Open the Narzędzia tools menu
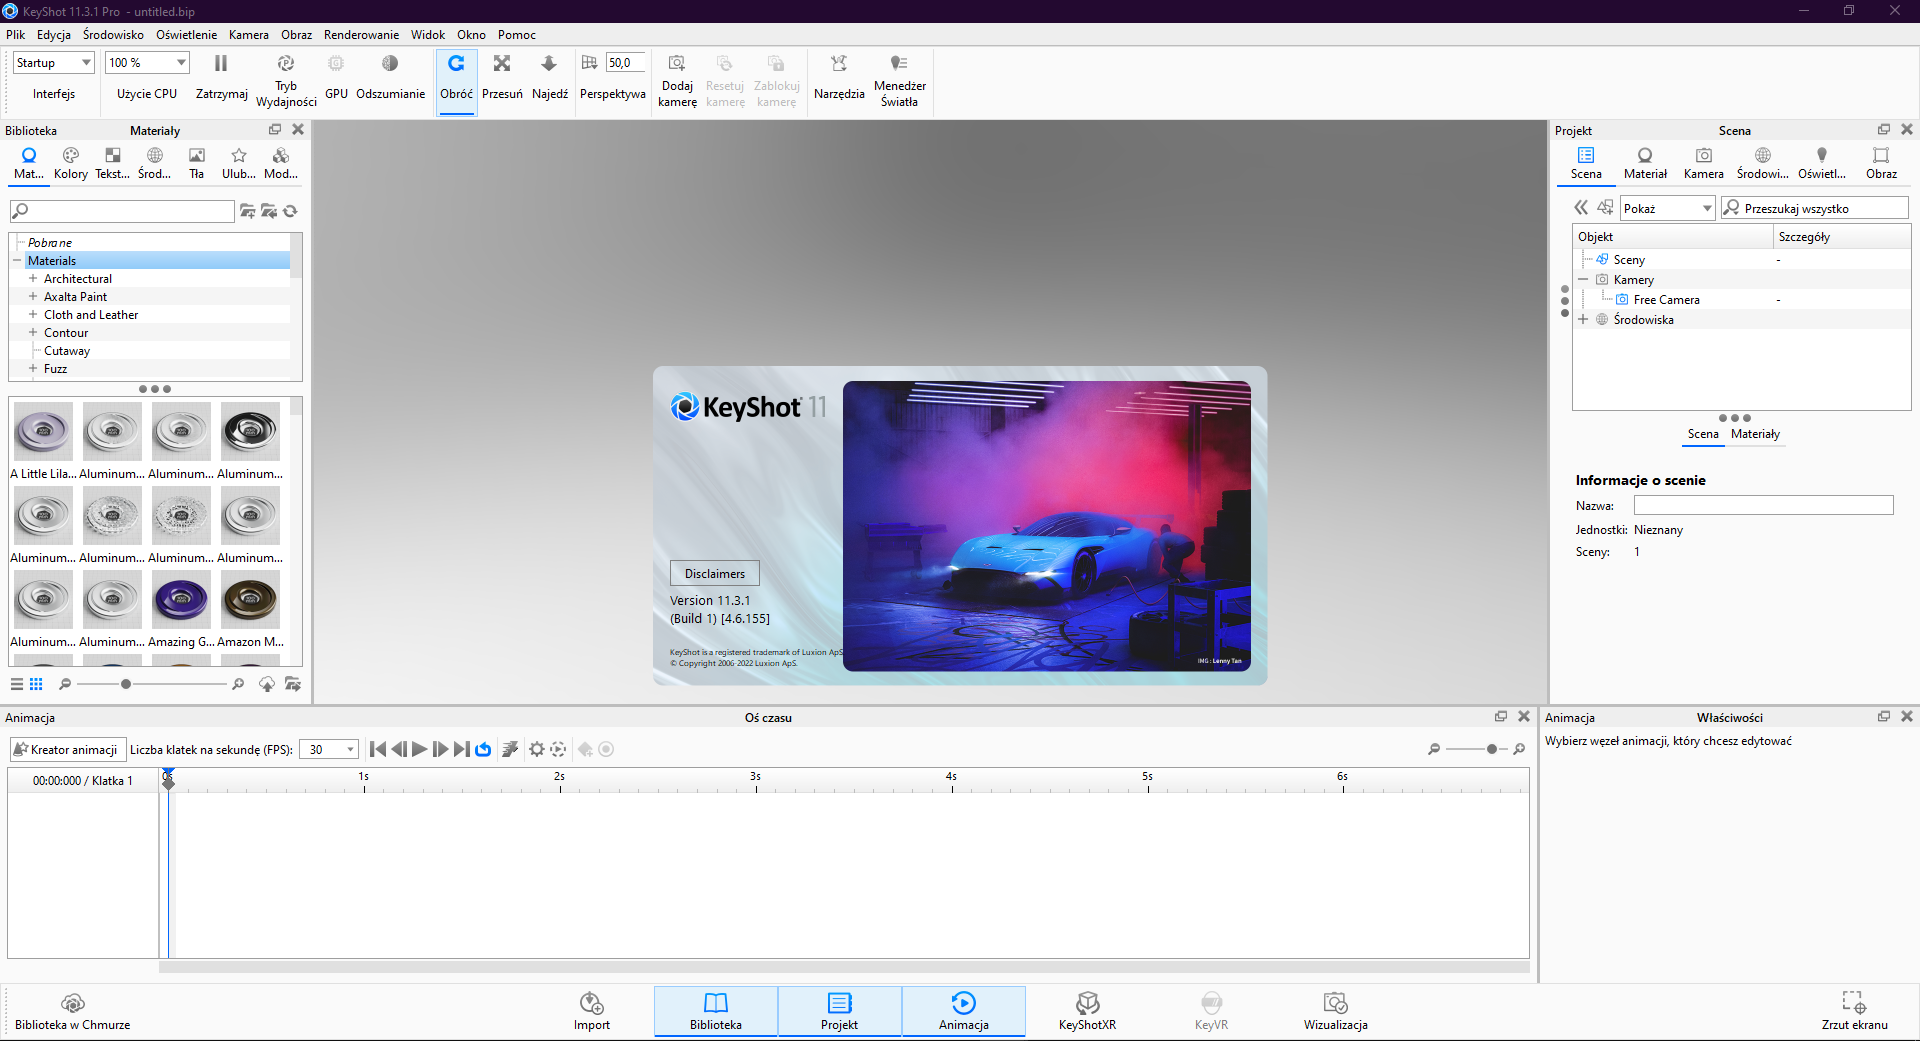The height and width of the screenshot is (1041, 1920). (839, 78)
